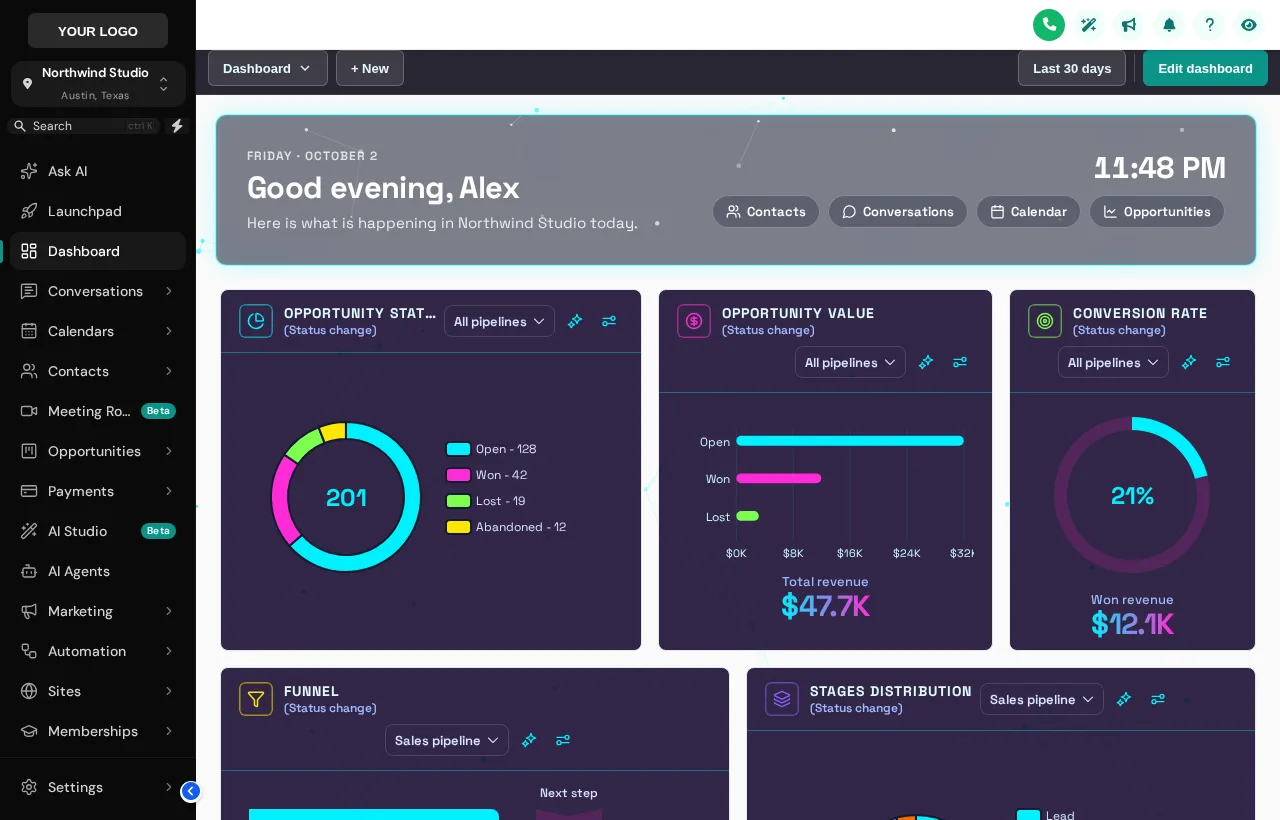Open the magic wand AI icon in header
The height and width of the screenshot is (820, 1280).
pos(1089,25)
